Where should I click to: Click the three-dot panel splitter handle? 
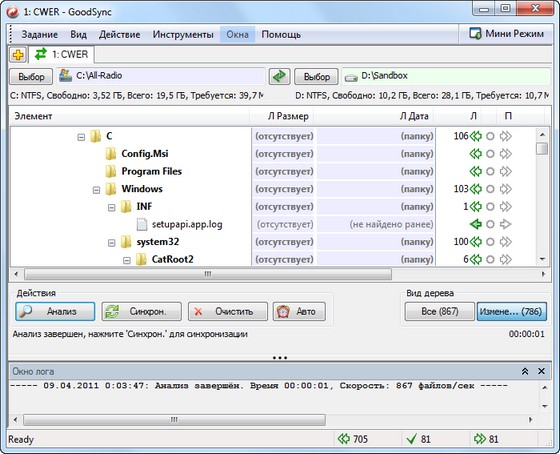pos(280,358)
